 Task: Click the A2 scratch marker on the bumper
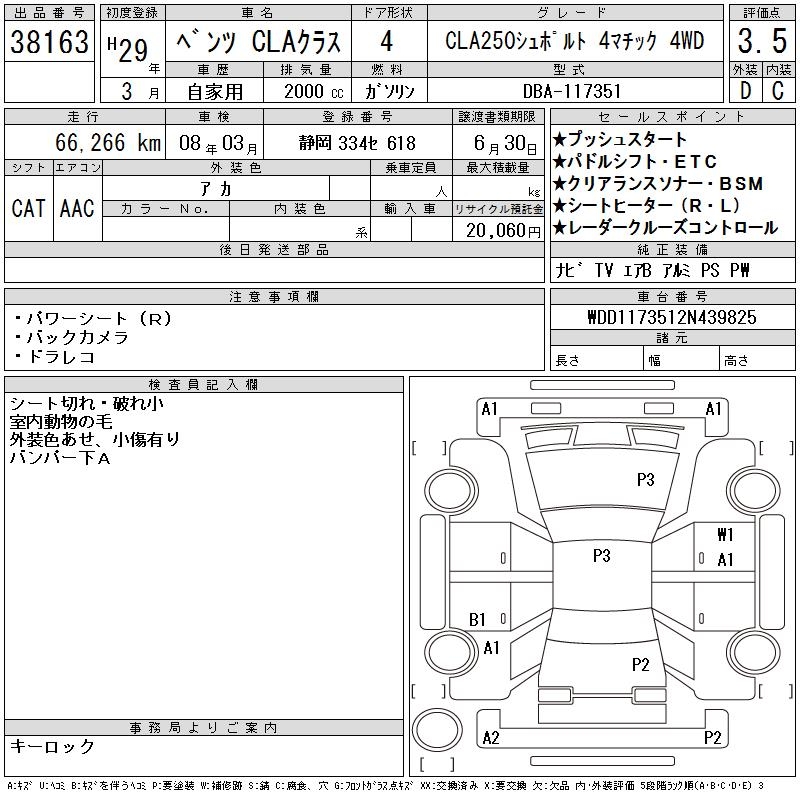tap(490, 738)
